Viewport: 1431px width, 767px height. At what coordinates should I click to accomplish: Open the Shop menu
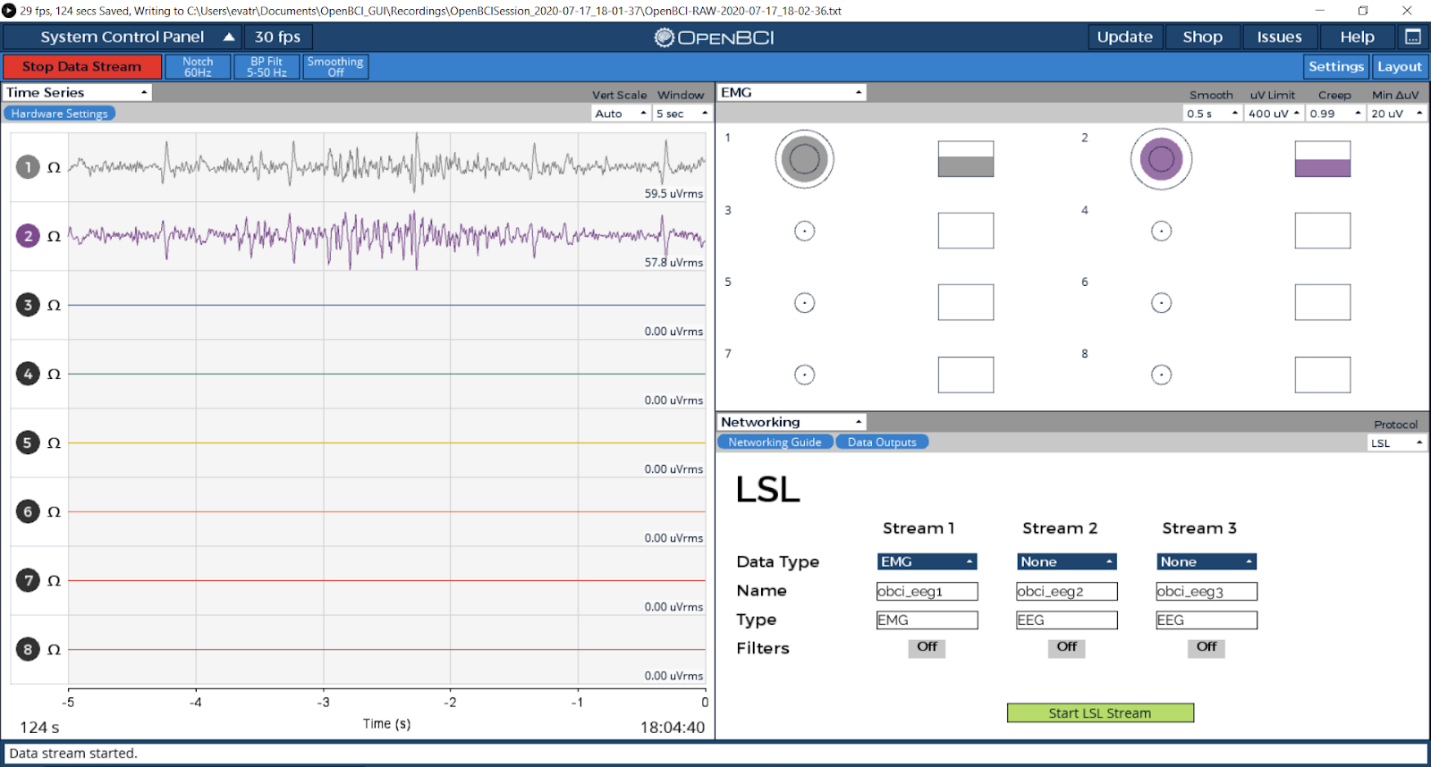[1203, 37]
